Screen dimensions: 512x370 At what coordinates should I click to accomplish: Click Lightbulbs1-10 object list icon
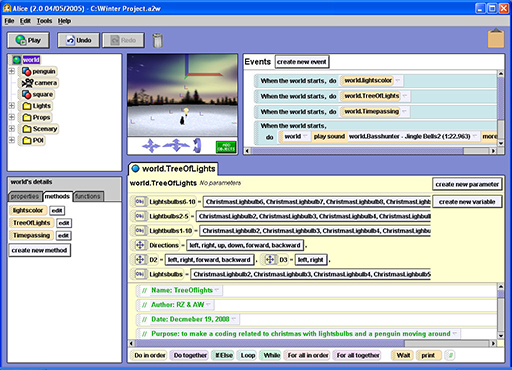[140, 231]
